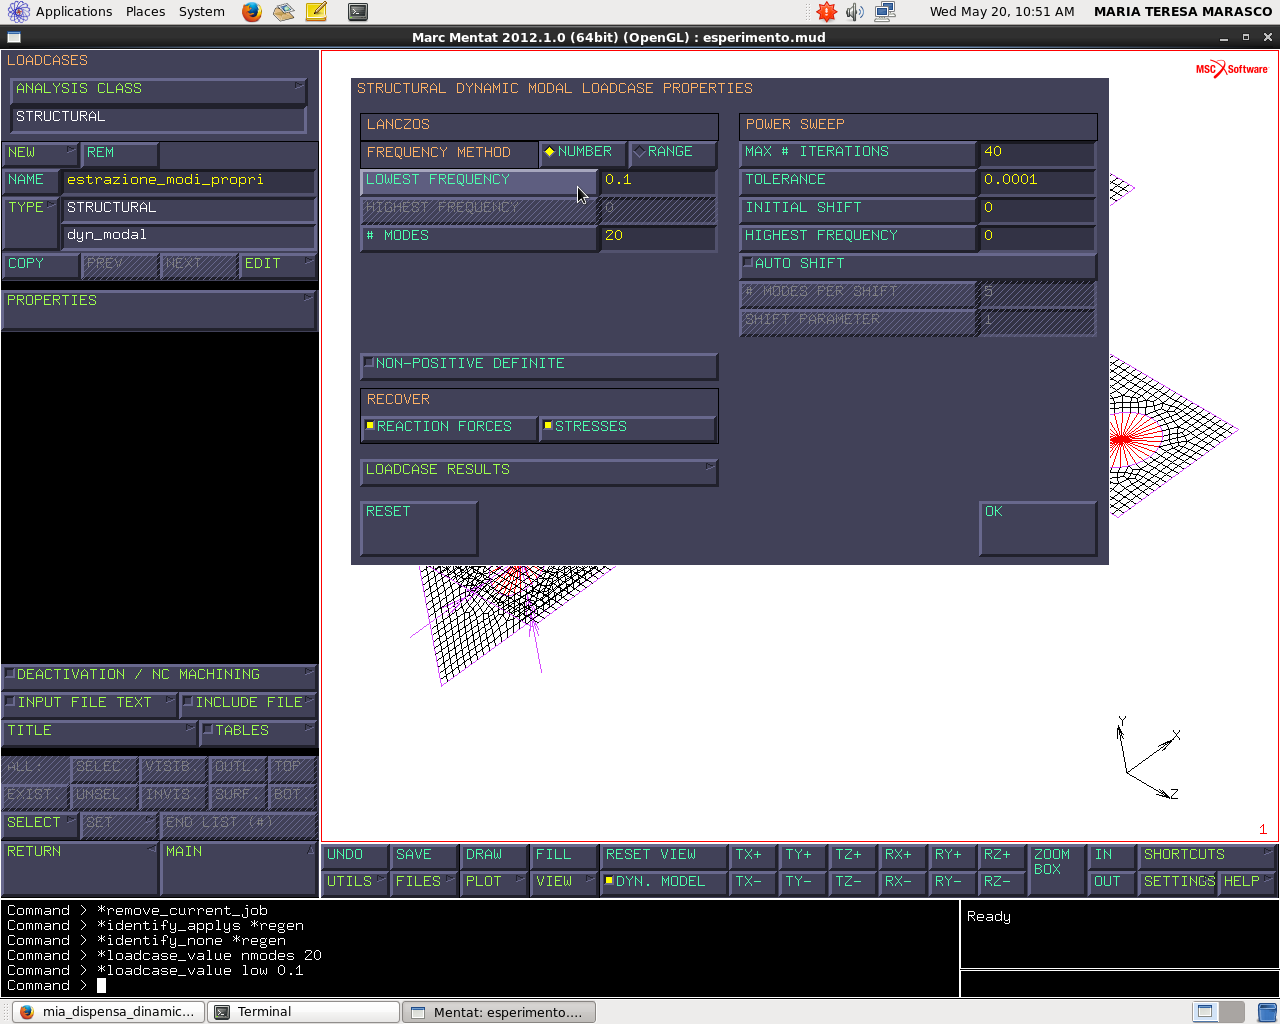1280x1024 pixels.
Task: Click SAVE button
Action: 425,856
